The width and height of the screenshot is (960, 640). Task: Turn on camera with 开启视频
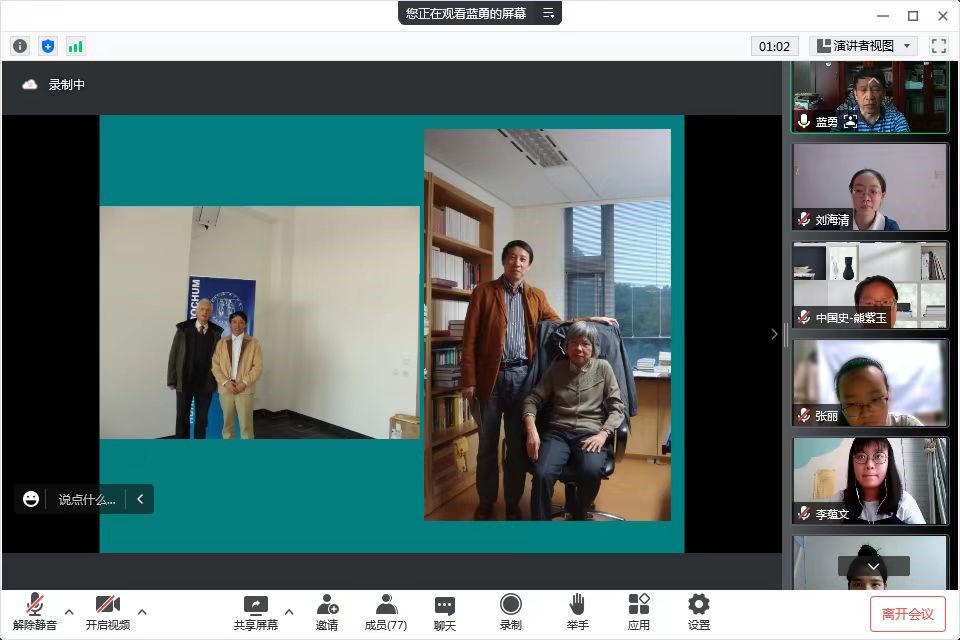click(x=107, y=611)
